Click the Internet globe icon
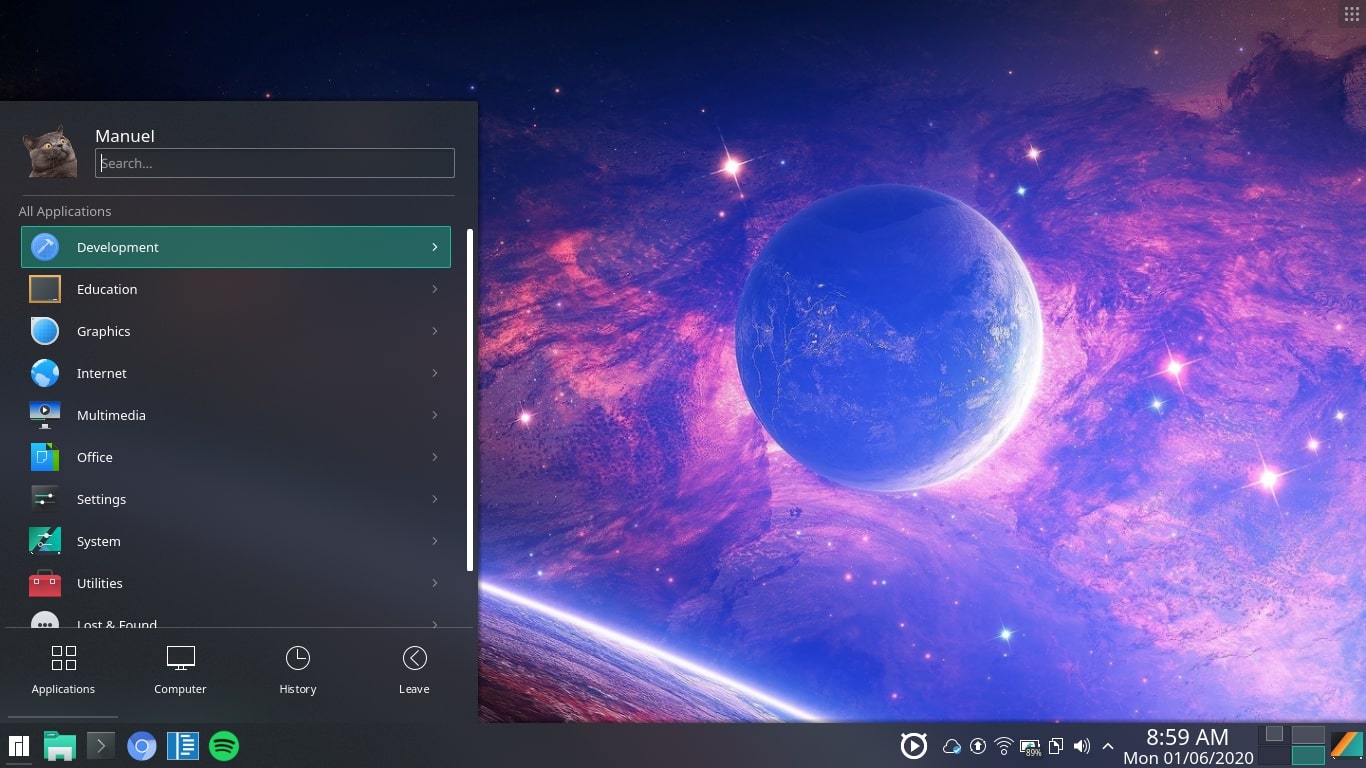 (45, 373)
